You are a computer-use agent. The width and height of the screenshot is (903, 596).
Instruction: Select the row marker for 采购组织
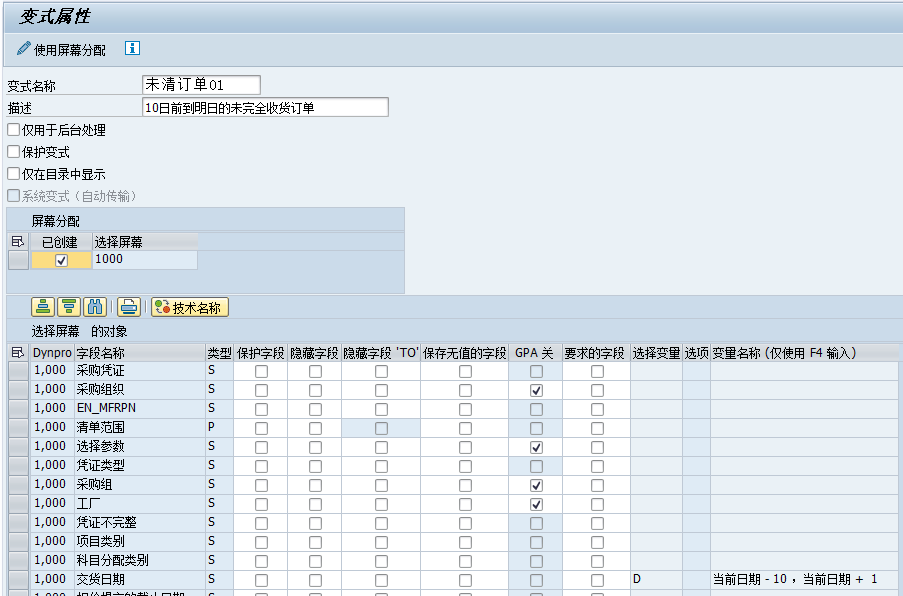click(18, 390)
